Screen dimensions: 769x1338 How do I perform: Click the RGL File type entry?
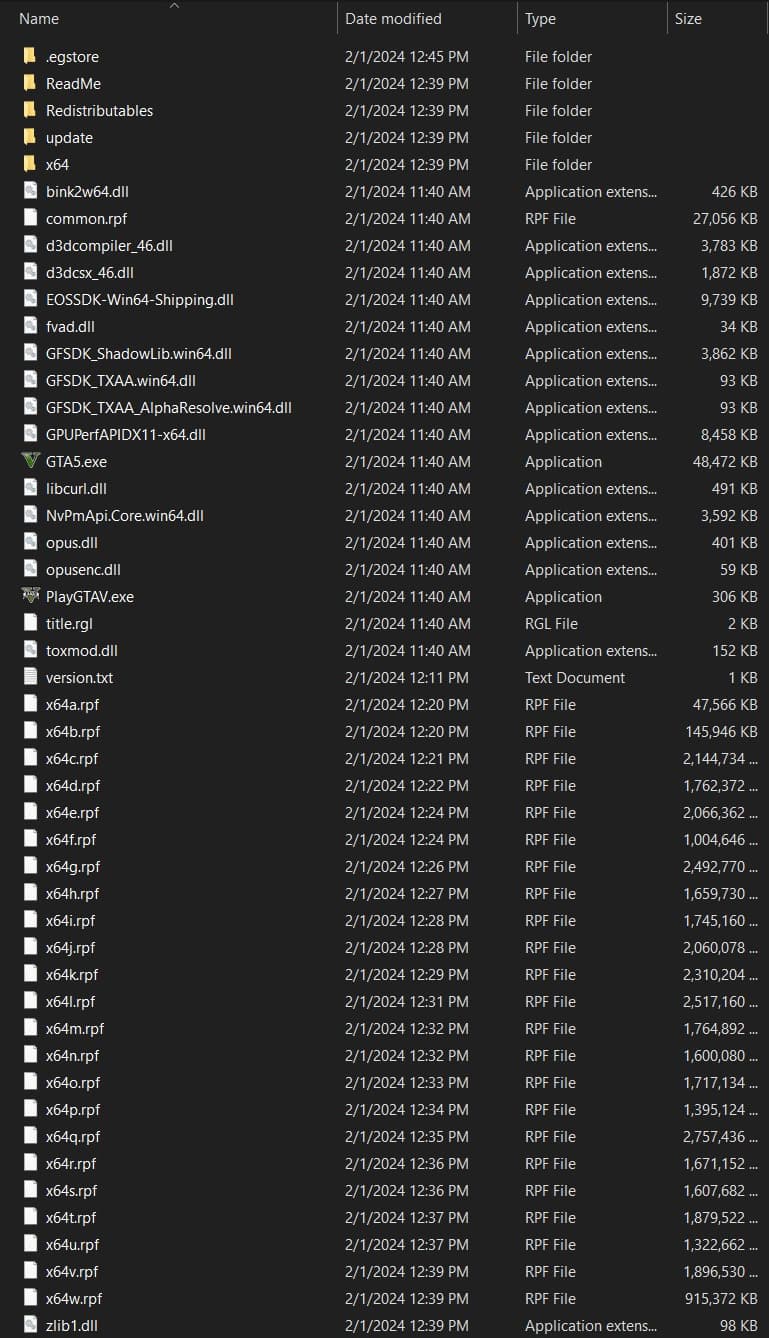click(551, 623)
